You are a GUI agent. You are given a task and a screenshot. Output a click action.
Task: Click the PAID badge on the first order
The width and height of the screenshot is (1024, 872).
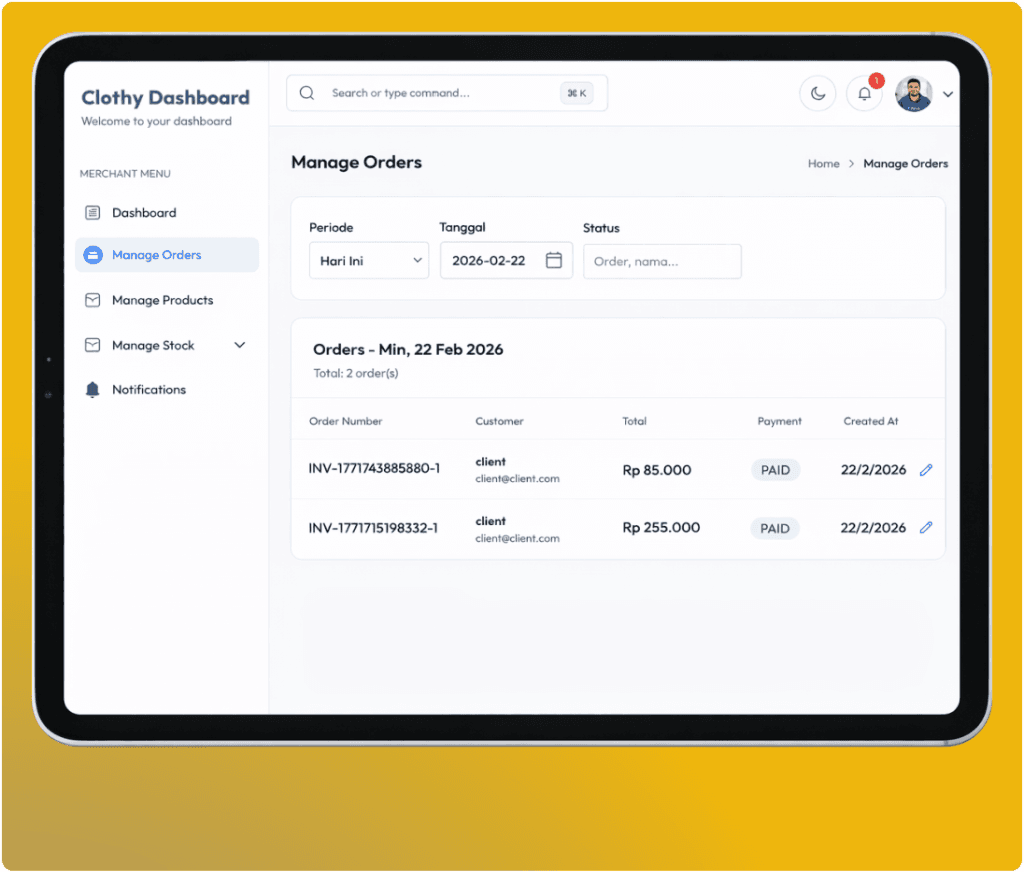tap(775, 469)
